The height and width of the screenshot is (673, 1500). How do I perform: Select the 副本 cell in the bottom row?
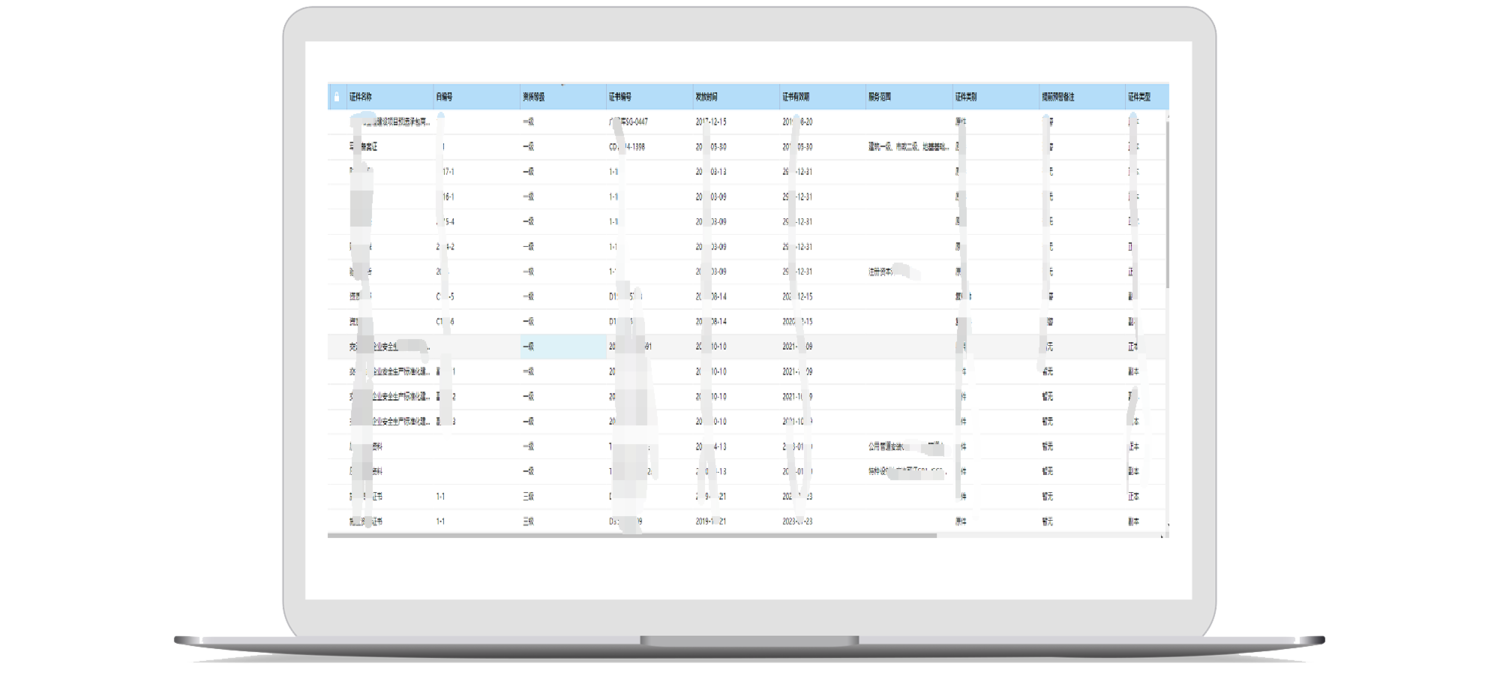click(1133, 522)
